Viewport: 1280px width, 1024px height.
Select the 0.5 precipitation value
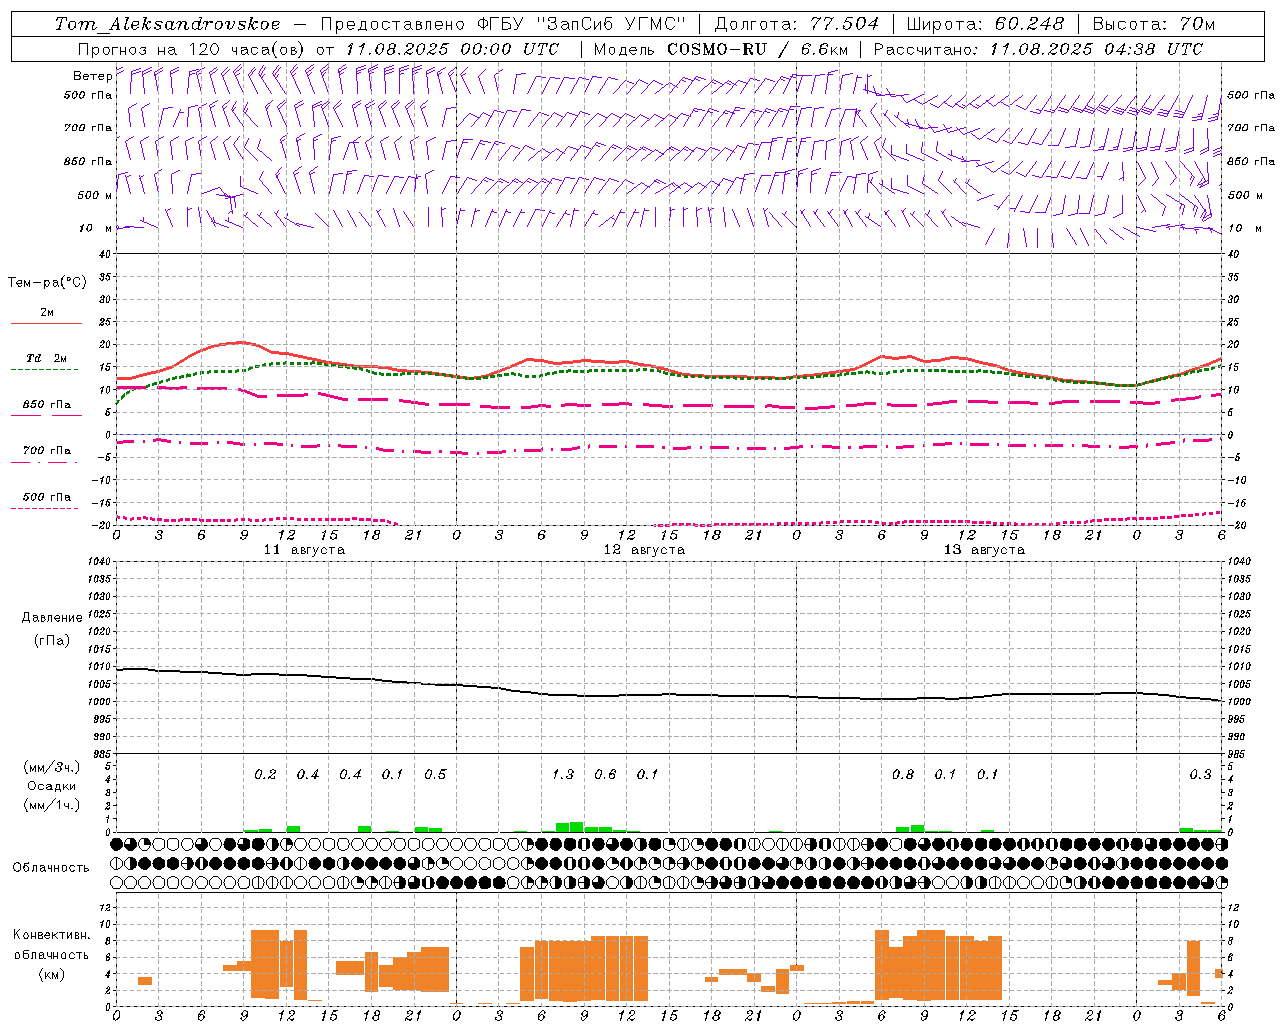(x=435, y=775)
